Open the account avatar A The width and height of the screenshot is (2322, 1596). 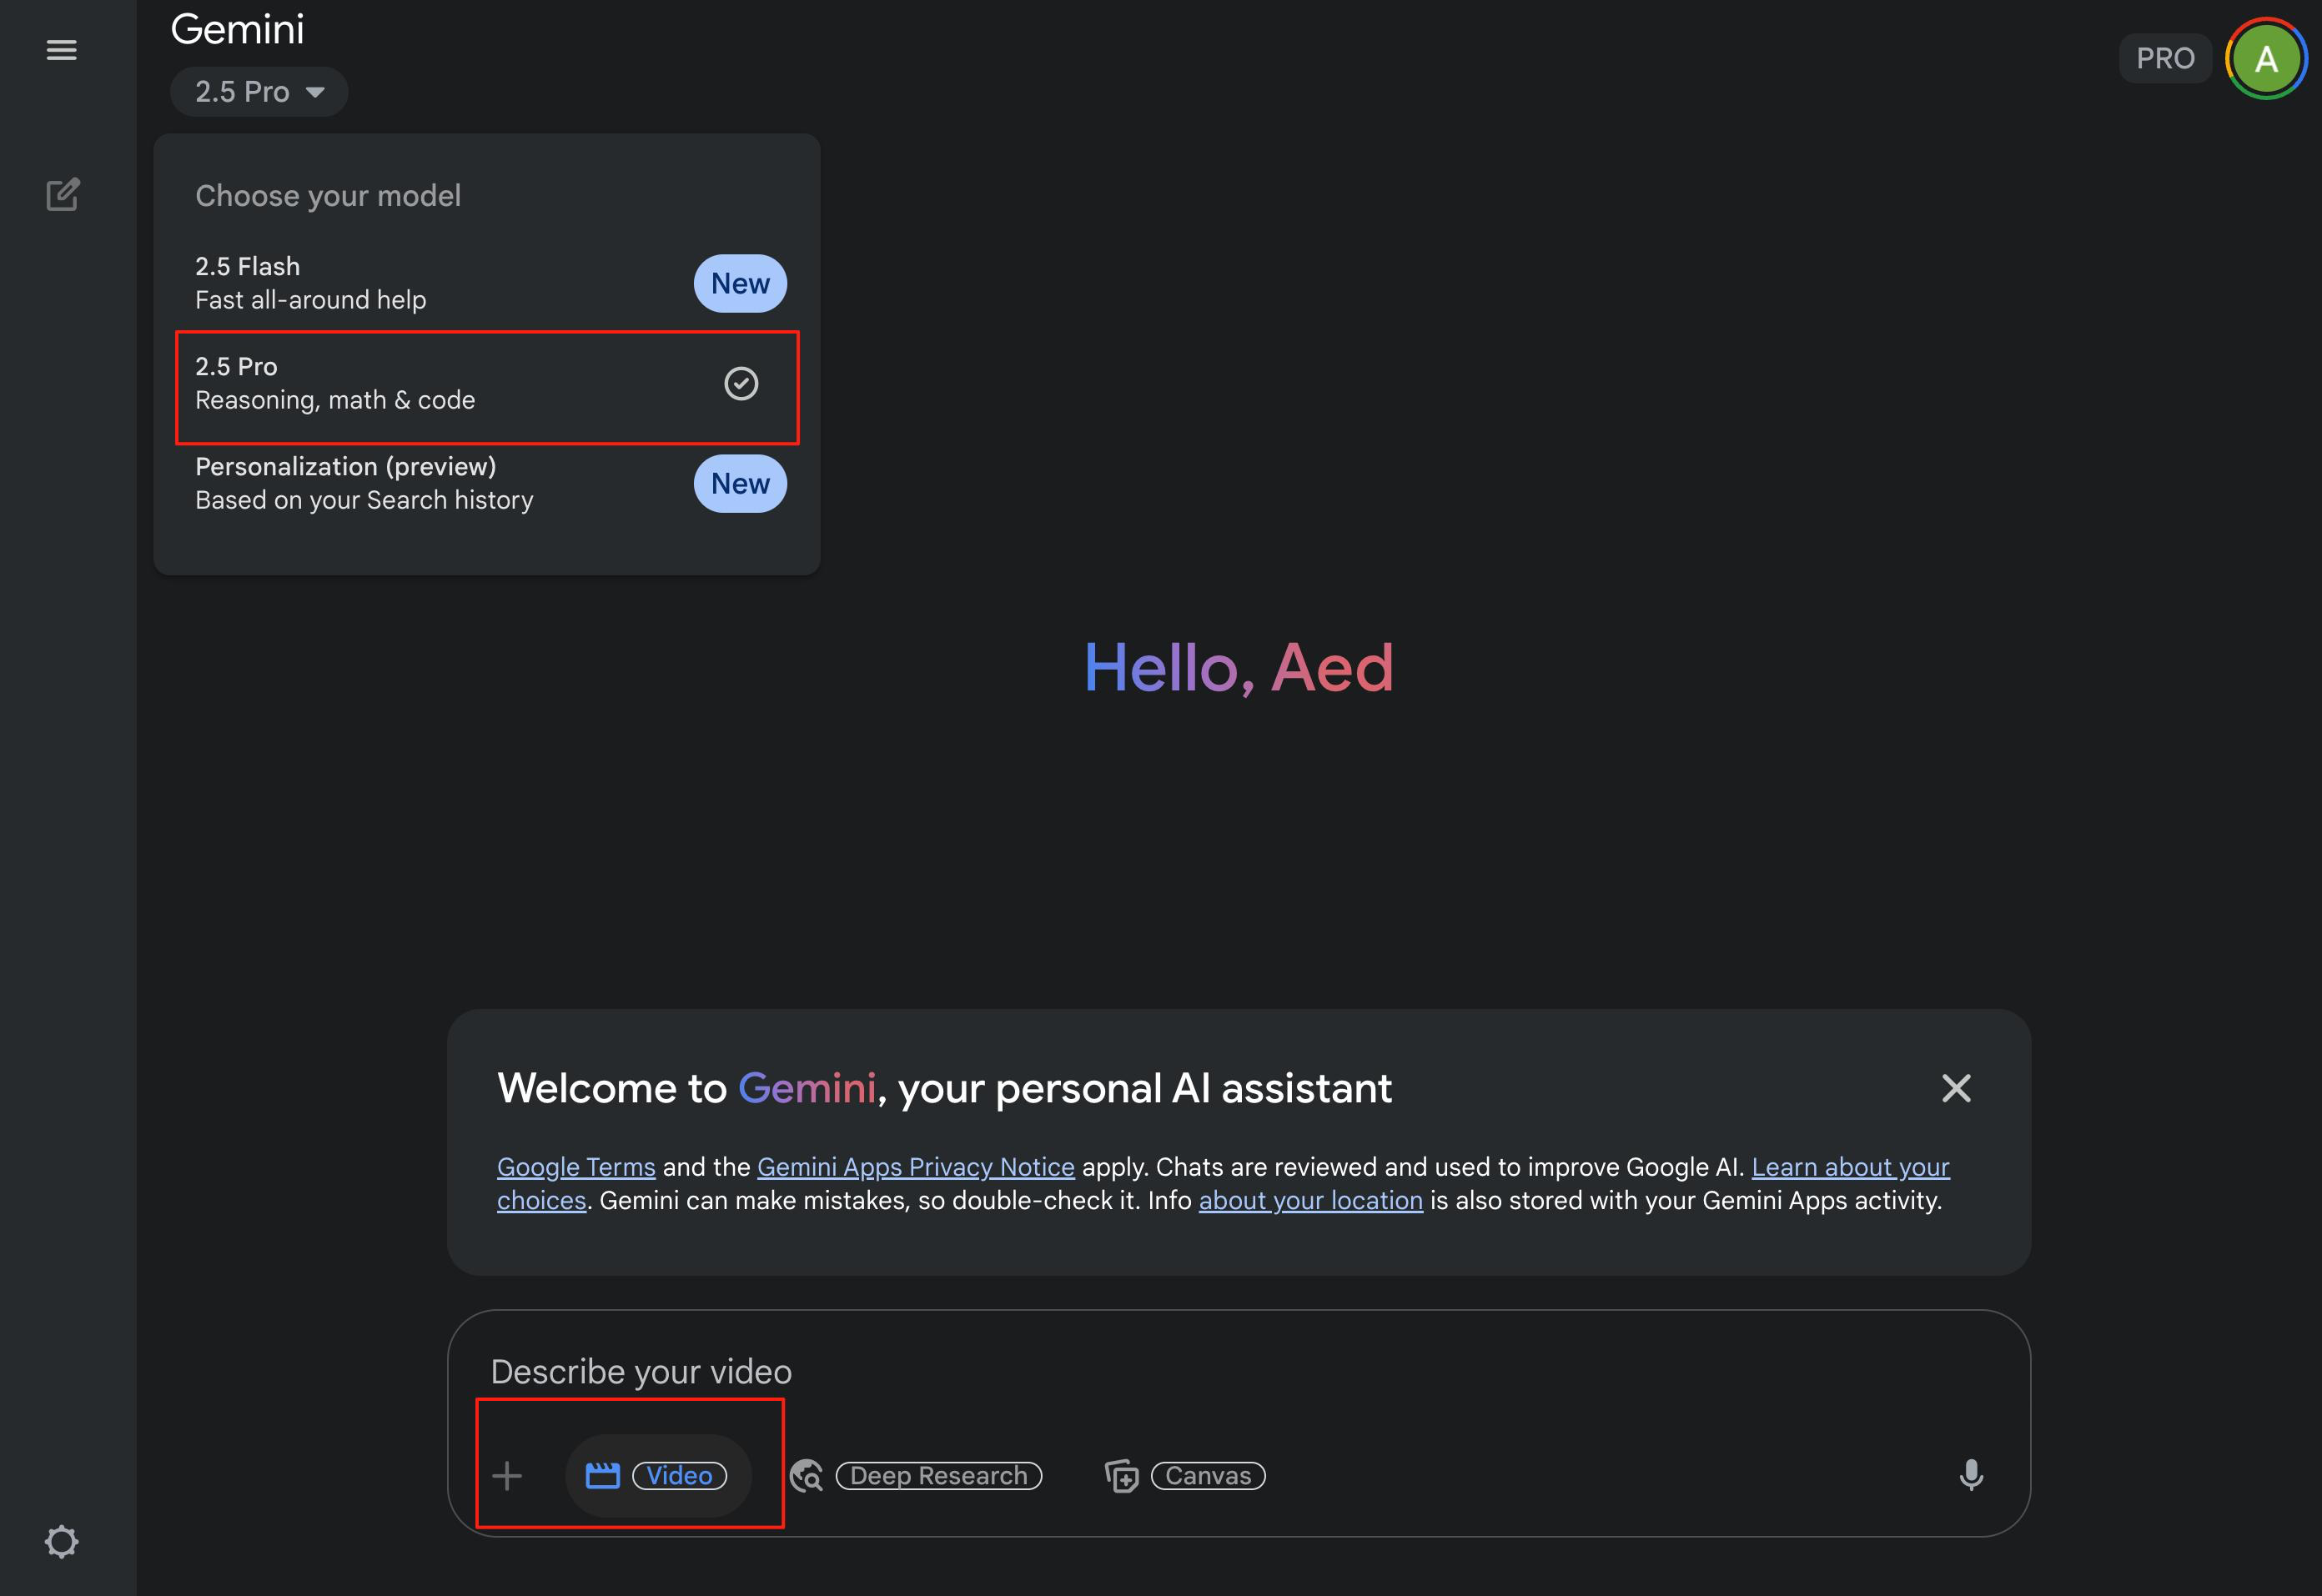(x=2265, y=59)
